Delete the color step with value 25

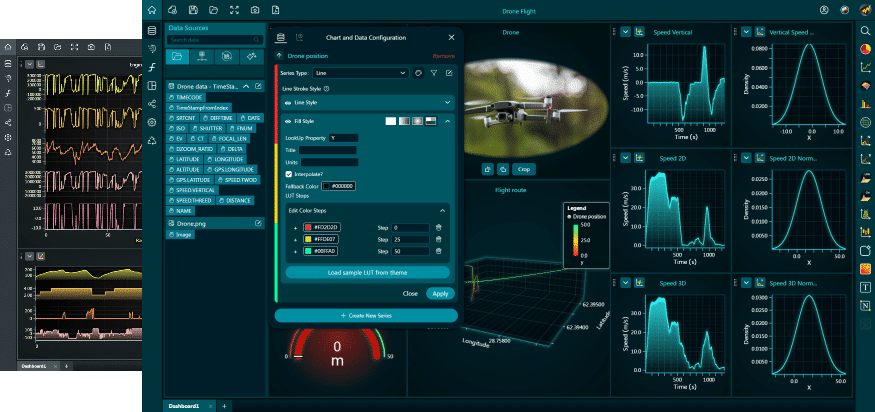point(437,241)
